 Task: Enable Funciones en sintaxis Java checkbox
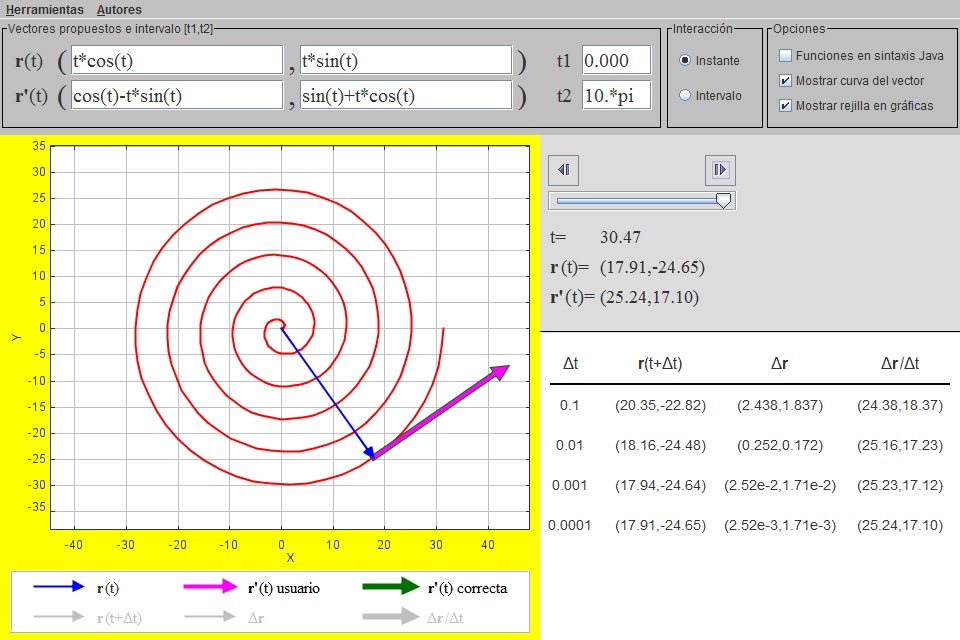pos(785,56)
